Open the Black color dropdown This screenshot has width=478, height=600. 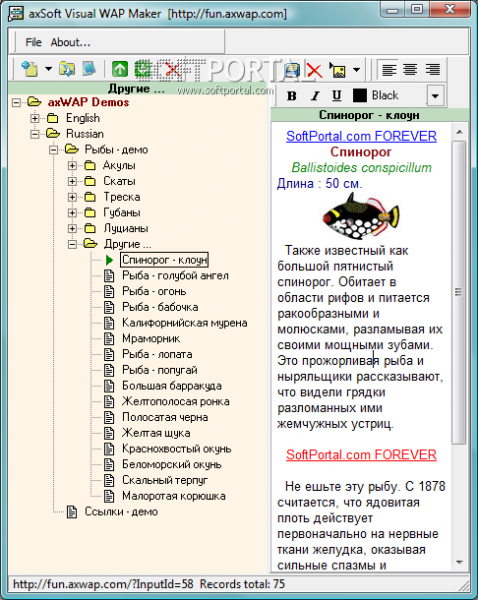pos(436,96)
